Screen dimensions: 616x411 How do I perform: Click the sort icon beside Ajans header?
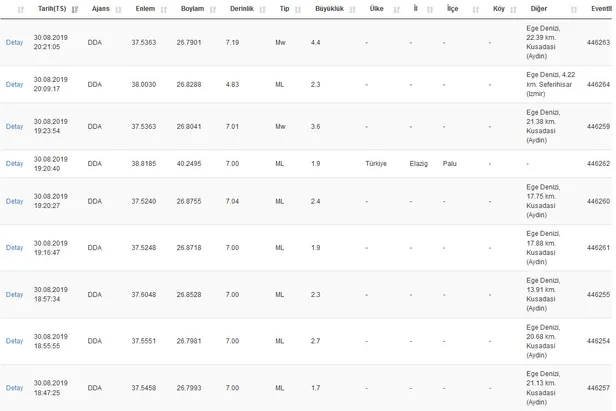118,9
